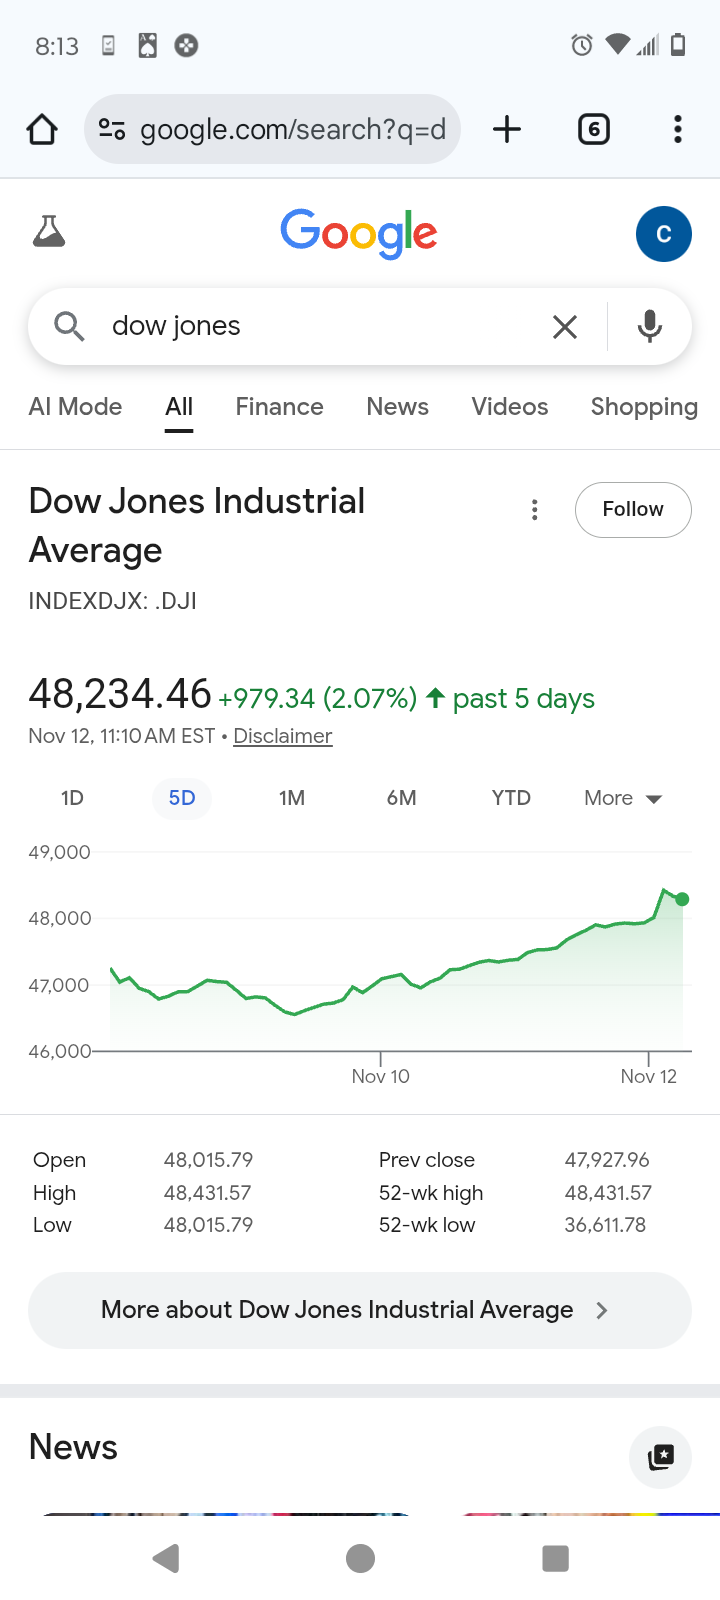This screenshot has height=1600, width=720.
Task: Open site info icon in address bar
Action: [x=111, y=129]
